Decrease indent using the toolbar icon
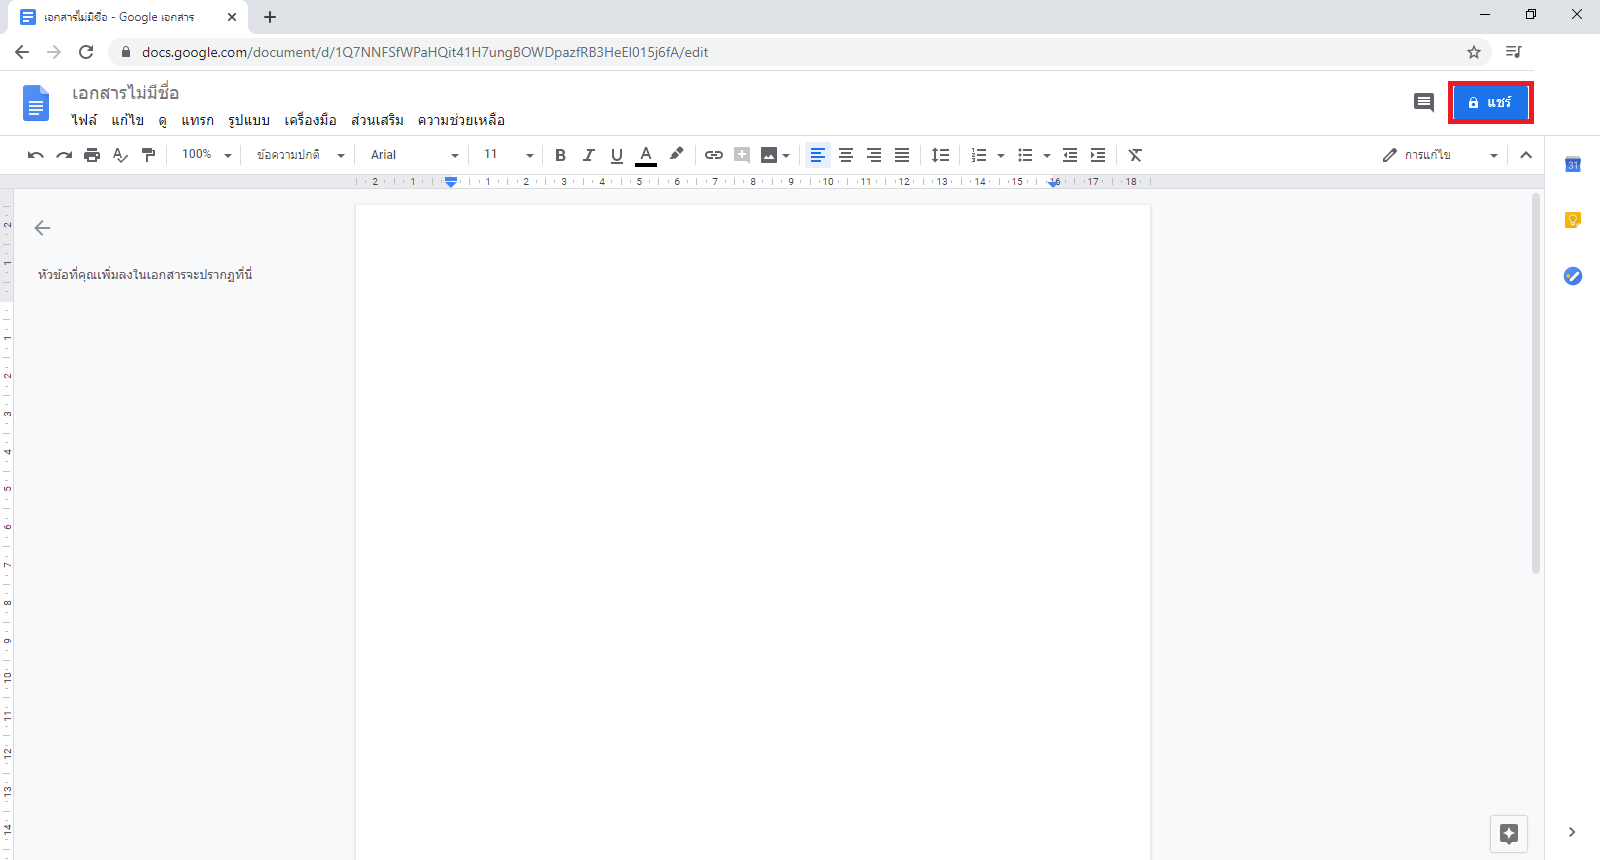The width and height of the screenshot is (1600, 860). click(x=1070, y=155)
